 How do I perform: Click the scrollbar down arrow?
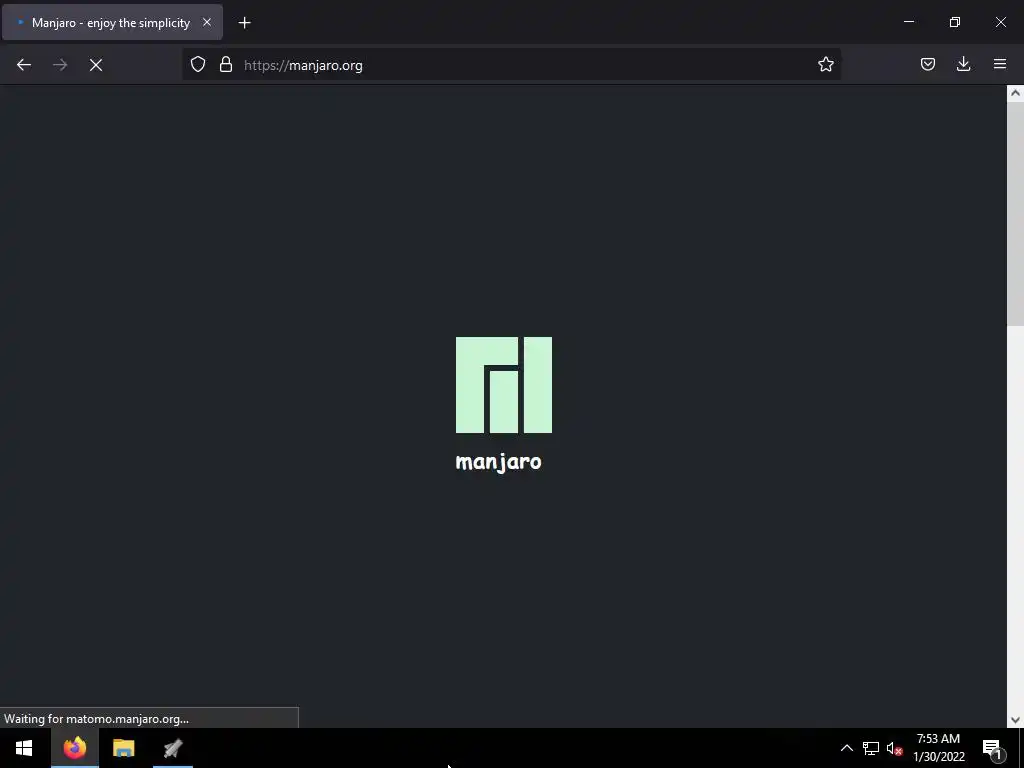pos(1015,720)
